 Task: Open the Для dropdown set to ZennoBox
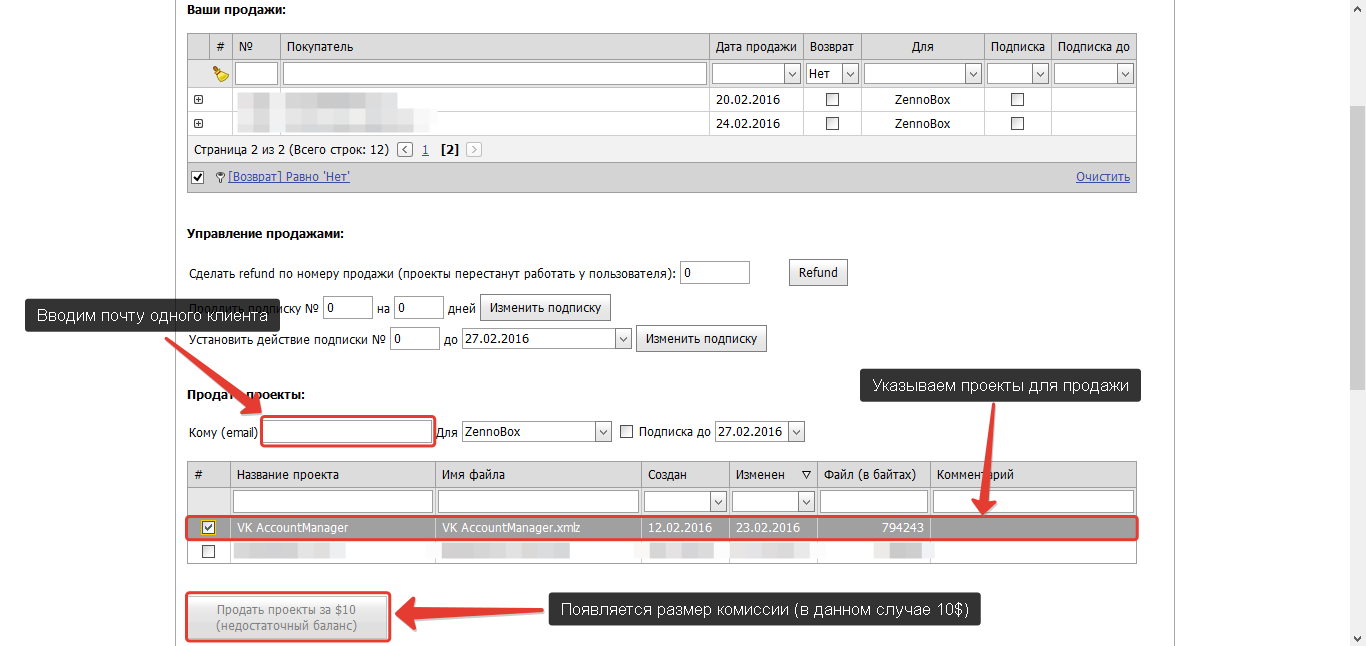pos(602,432)
